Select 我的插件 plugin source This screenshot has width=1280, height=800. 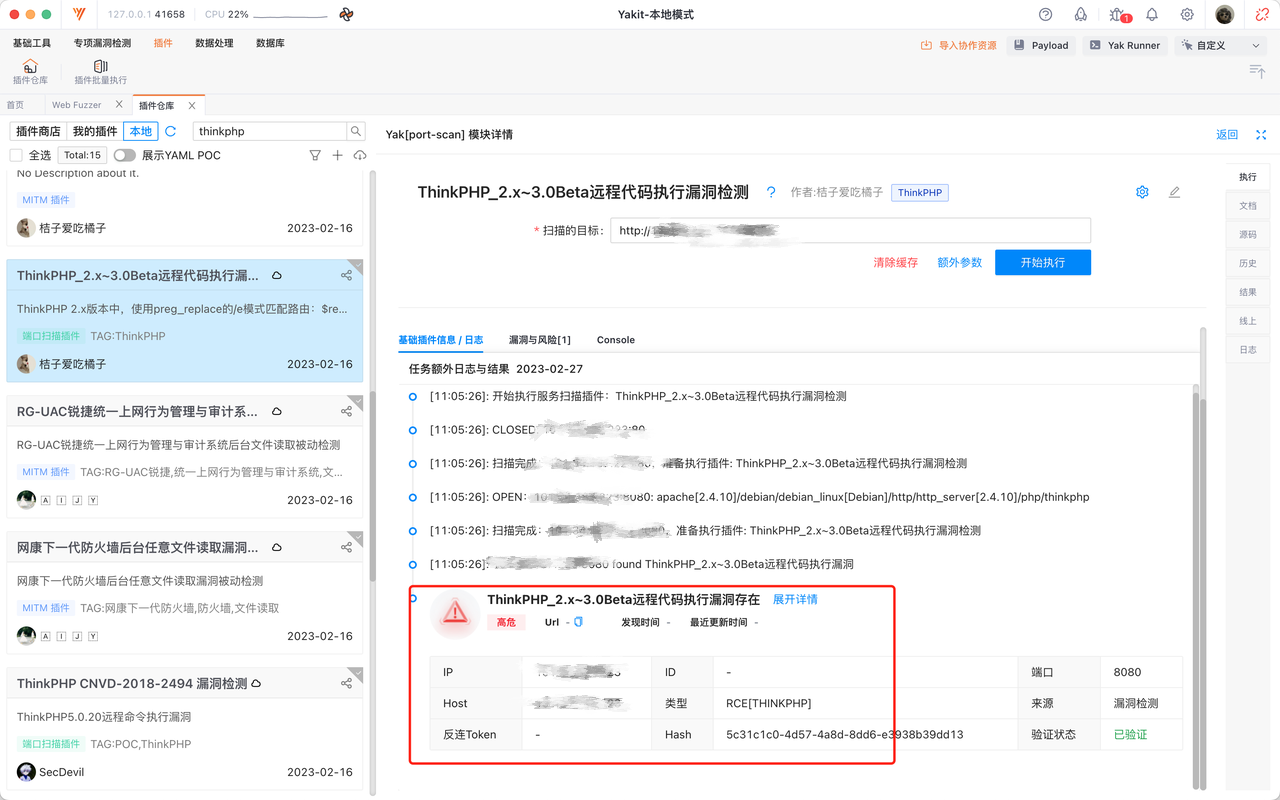point(95,131)
